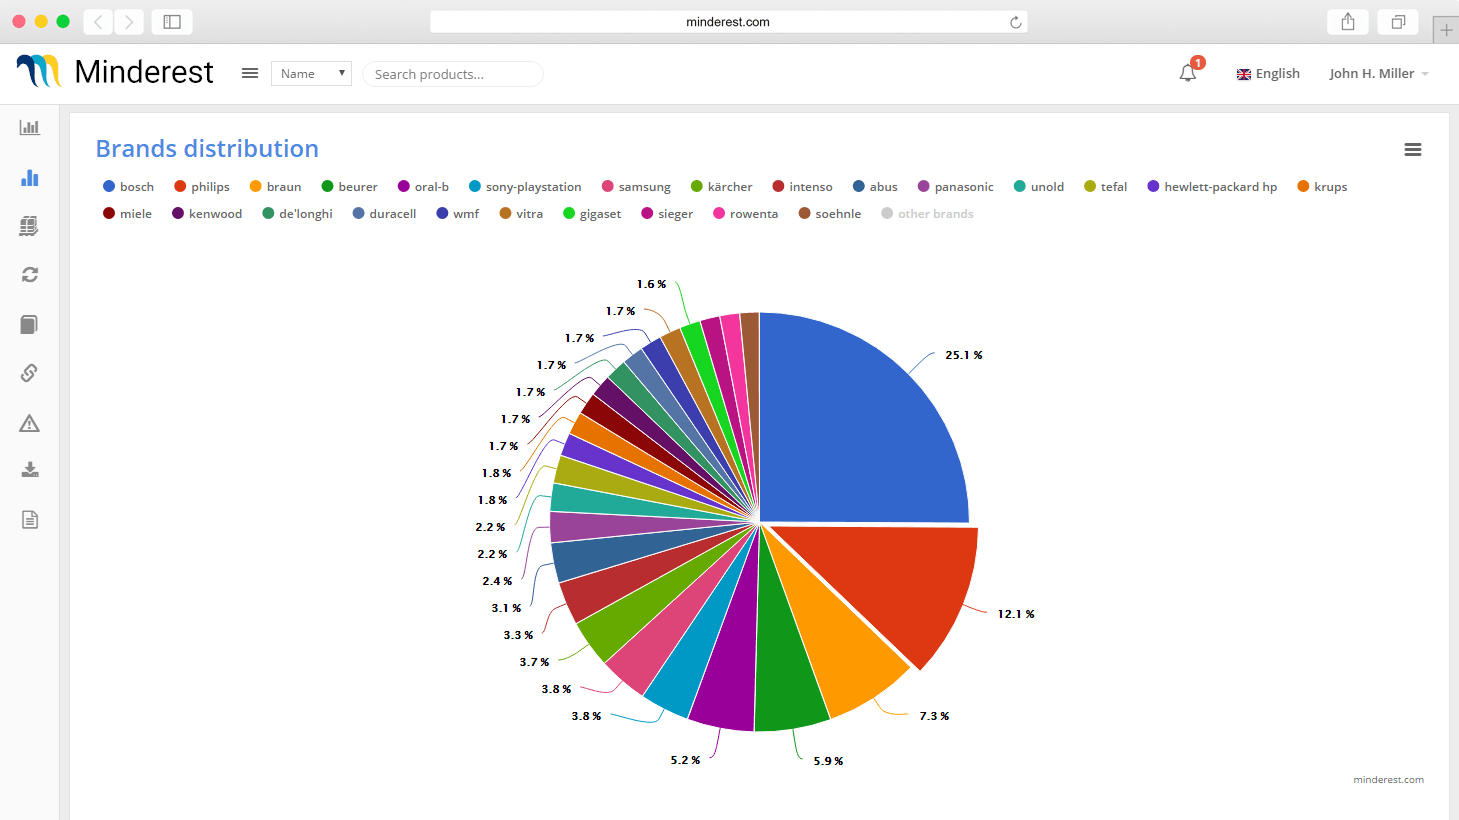Toggle oral-b legend entry
1459x820 pixels.
(424, 187)
